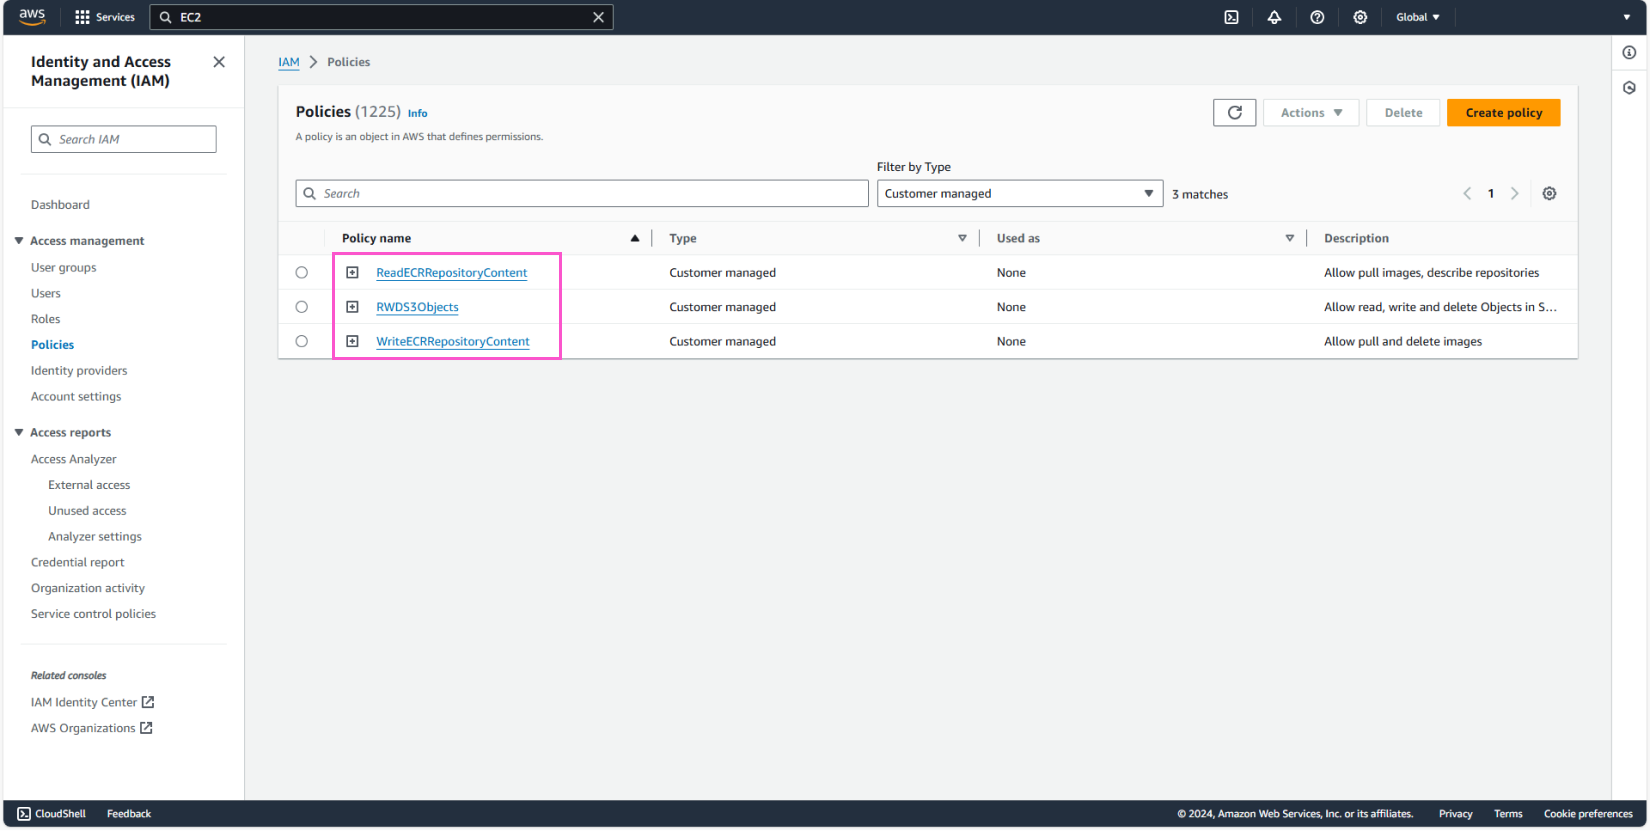The width and height of the screenshot is (1650, 831).
Task: Open Unused access in sidebar
Action: [87, 511]
